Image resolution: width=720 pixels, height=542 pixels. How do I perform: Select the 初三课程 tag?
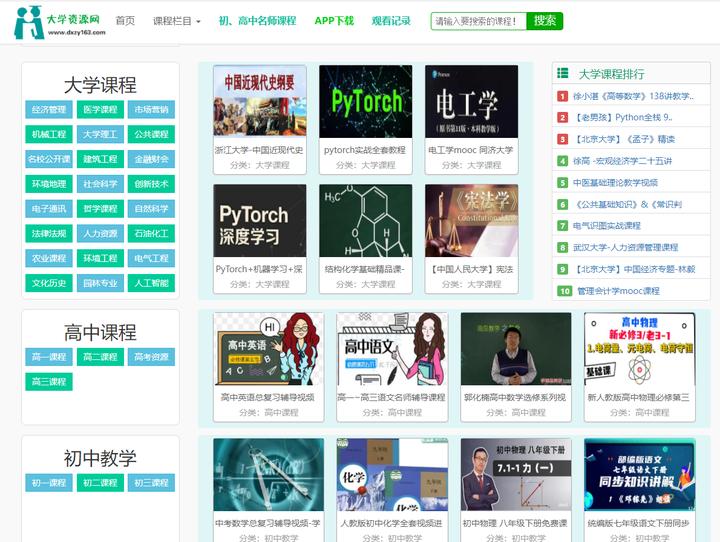151,483
